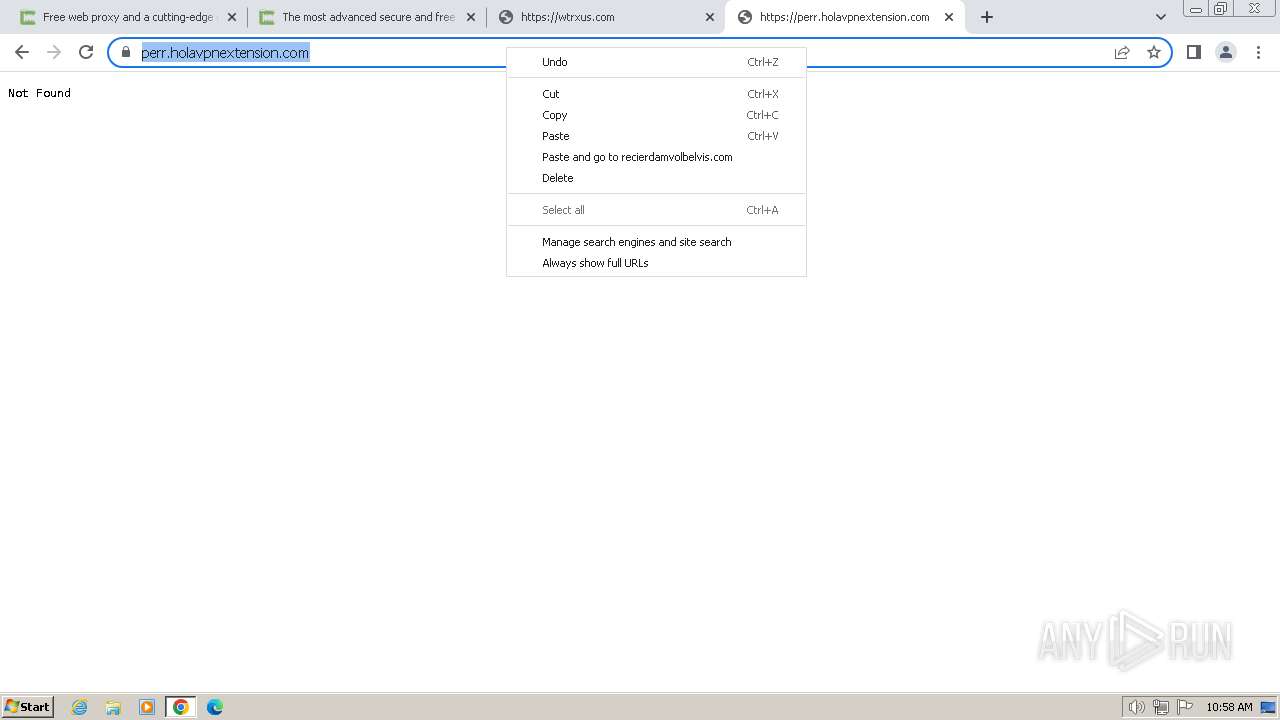Switch to the https://wtrxus.com tab
Image resolution: width=1280 pixels, height=720 pixels.
pyautogui.click(x=604, y=17)
